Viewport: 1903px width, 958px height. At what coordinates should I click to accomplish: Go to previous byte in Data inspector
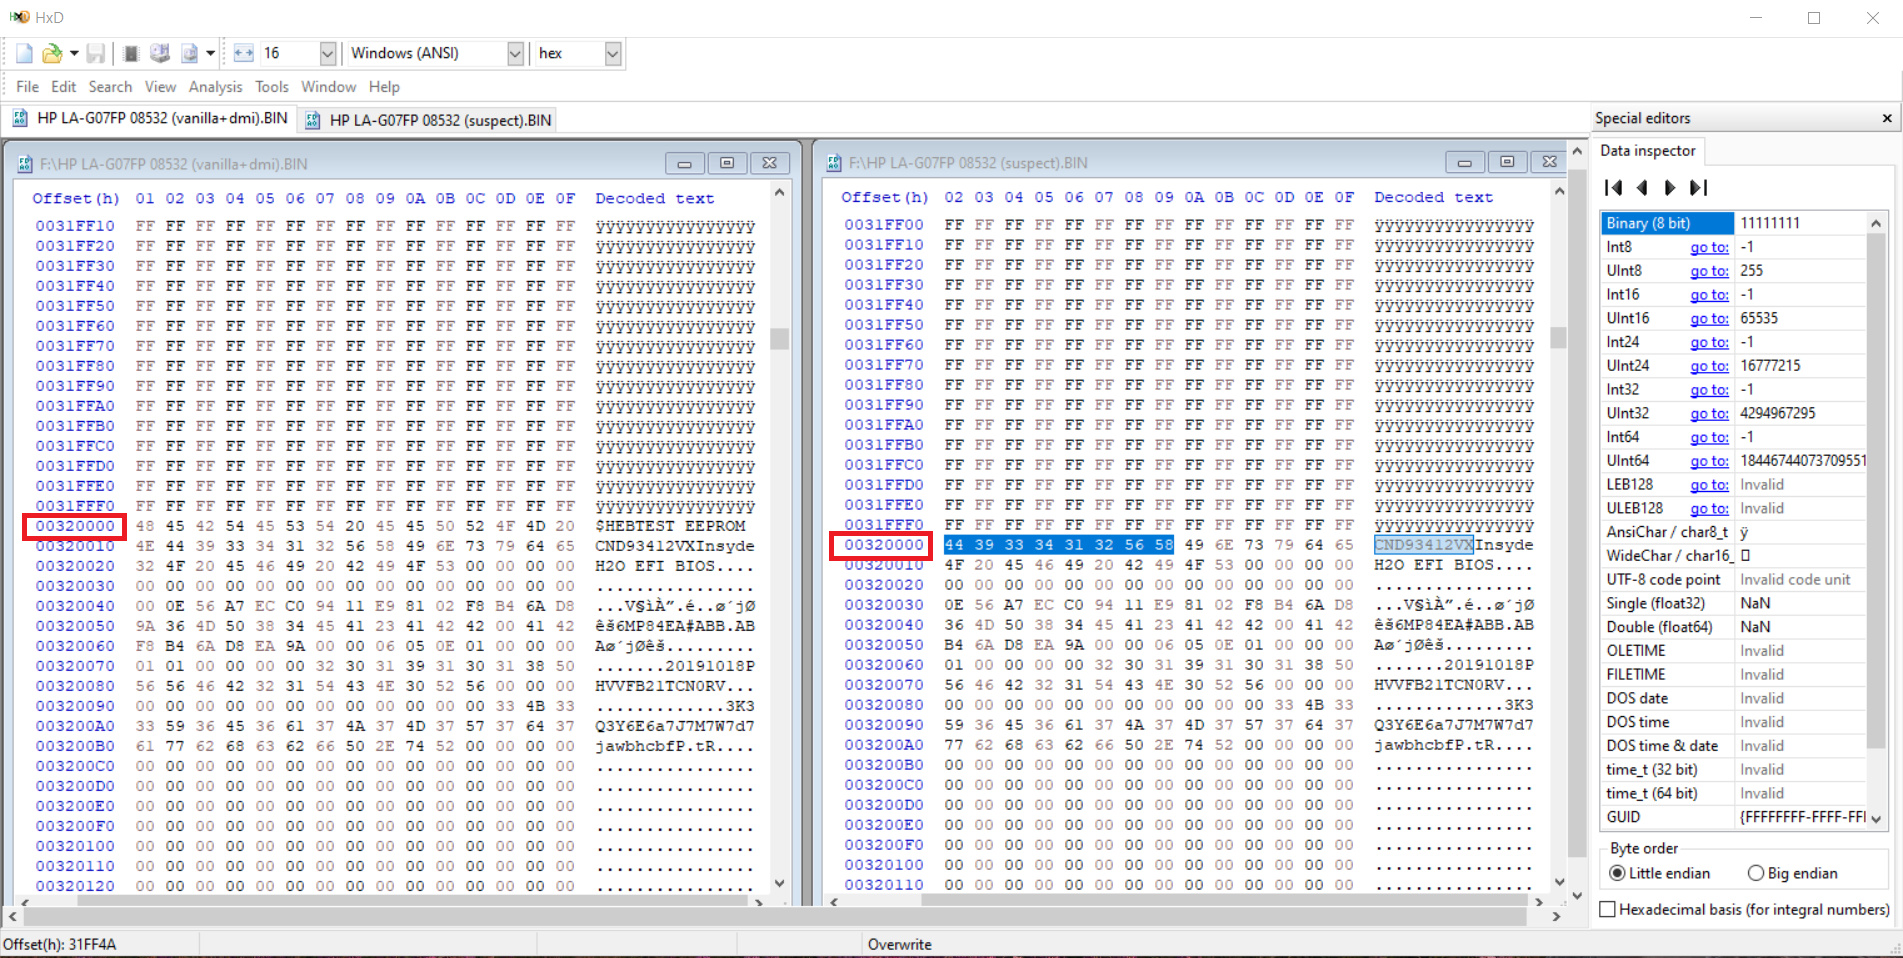1642,188
